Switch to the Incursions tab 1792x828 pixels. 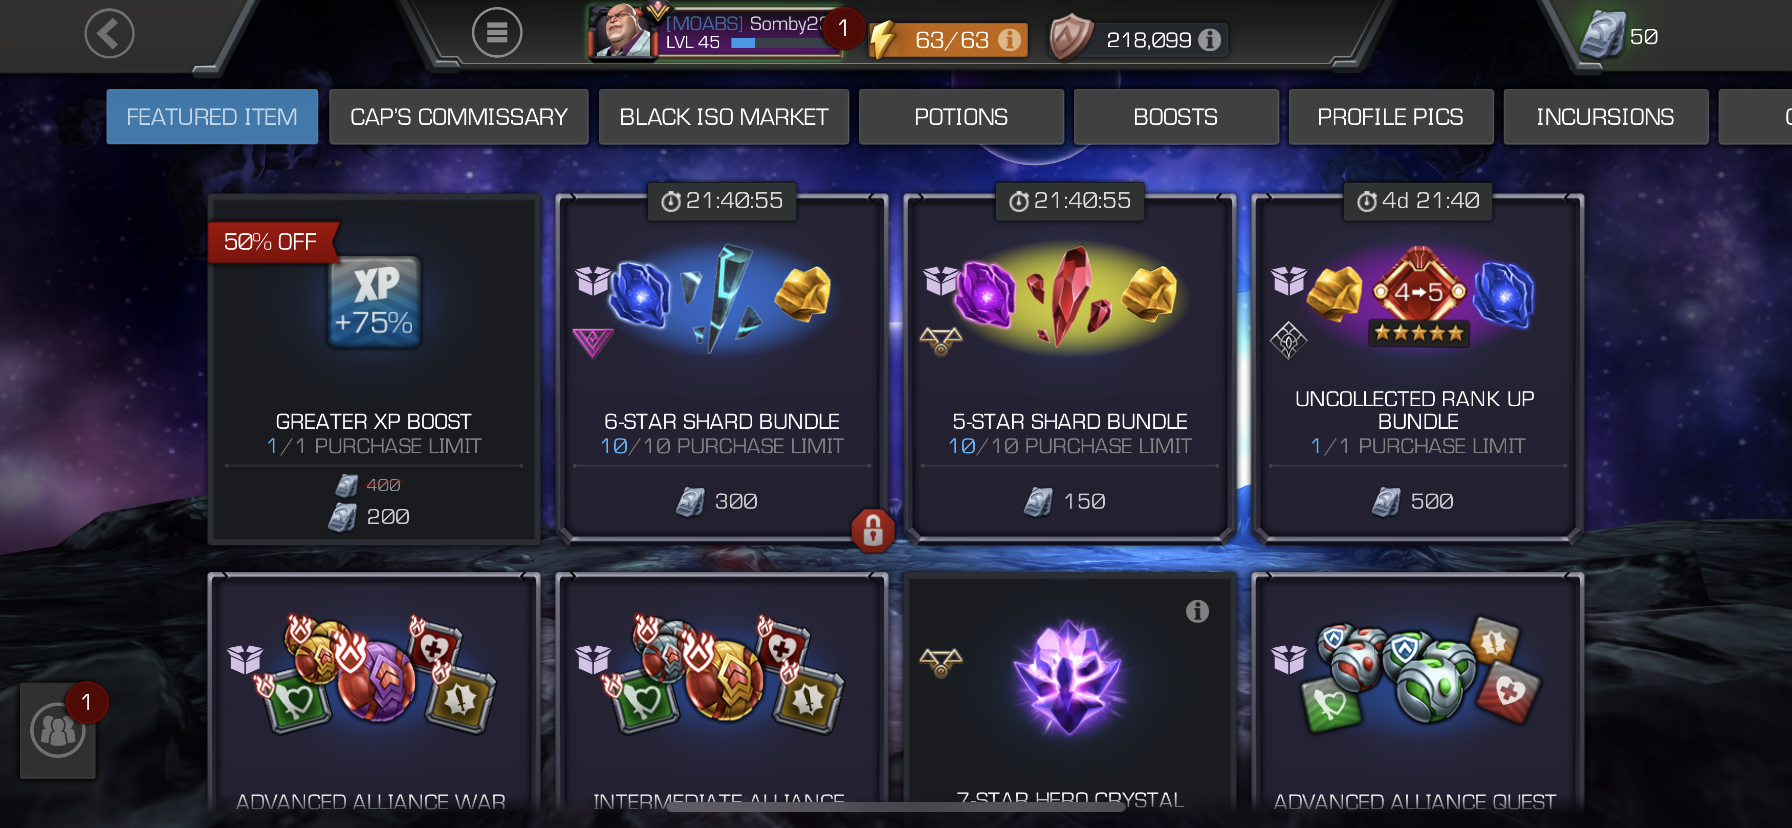(1606, 117)
